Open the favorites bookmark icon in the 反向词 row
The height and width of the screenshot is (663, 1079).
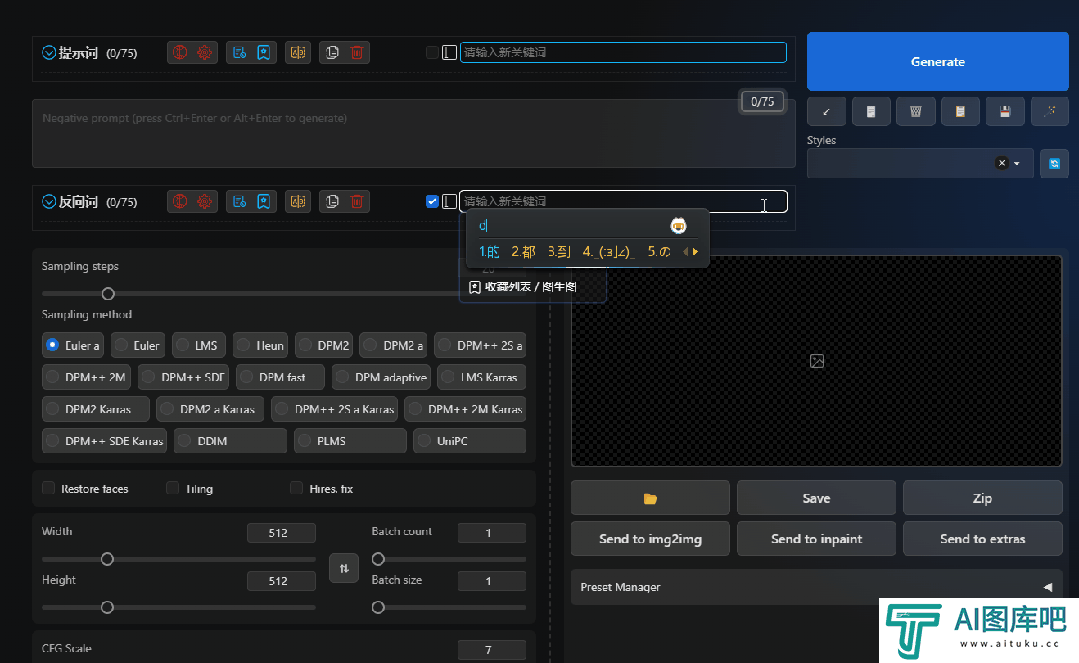pyautogui.click(x=264, y=202)
